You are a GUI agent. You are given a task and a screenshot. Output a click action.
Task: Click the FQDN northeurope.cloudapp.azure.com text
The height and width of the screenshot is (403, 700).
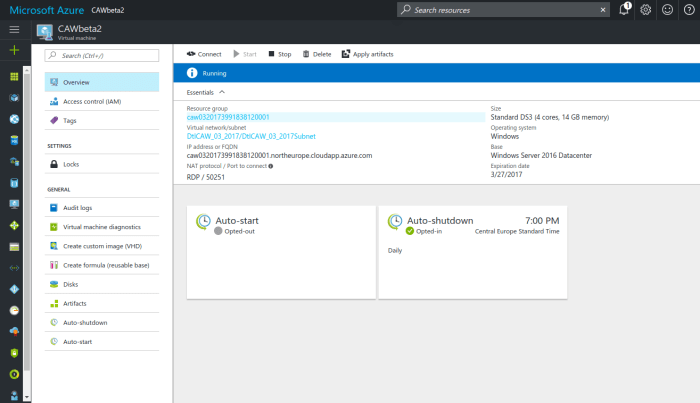(279, 155)
